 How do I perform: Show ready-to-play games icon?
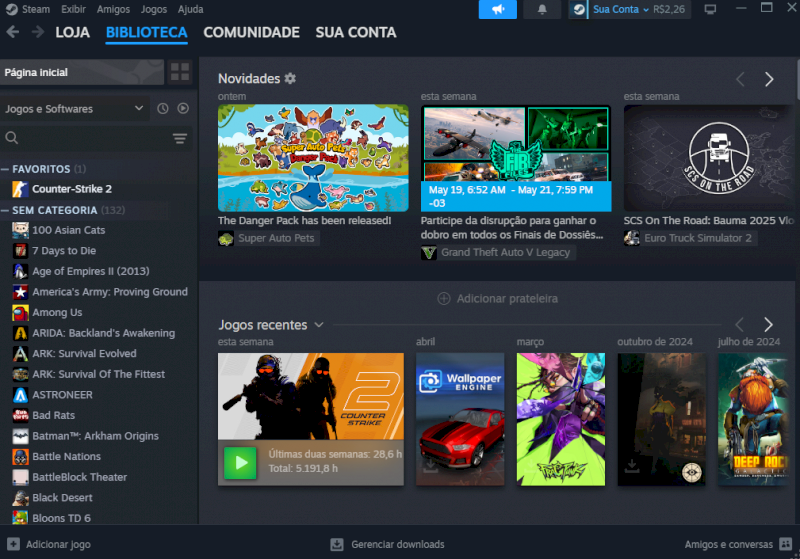pyautogui.click(x=183, y=109)
